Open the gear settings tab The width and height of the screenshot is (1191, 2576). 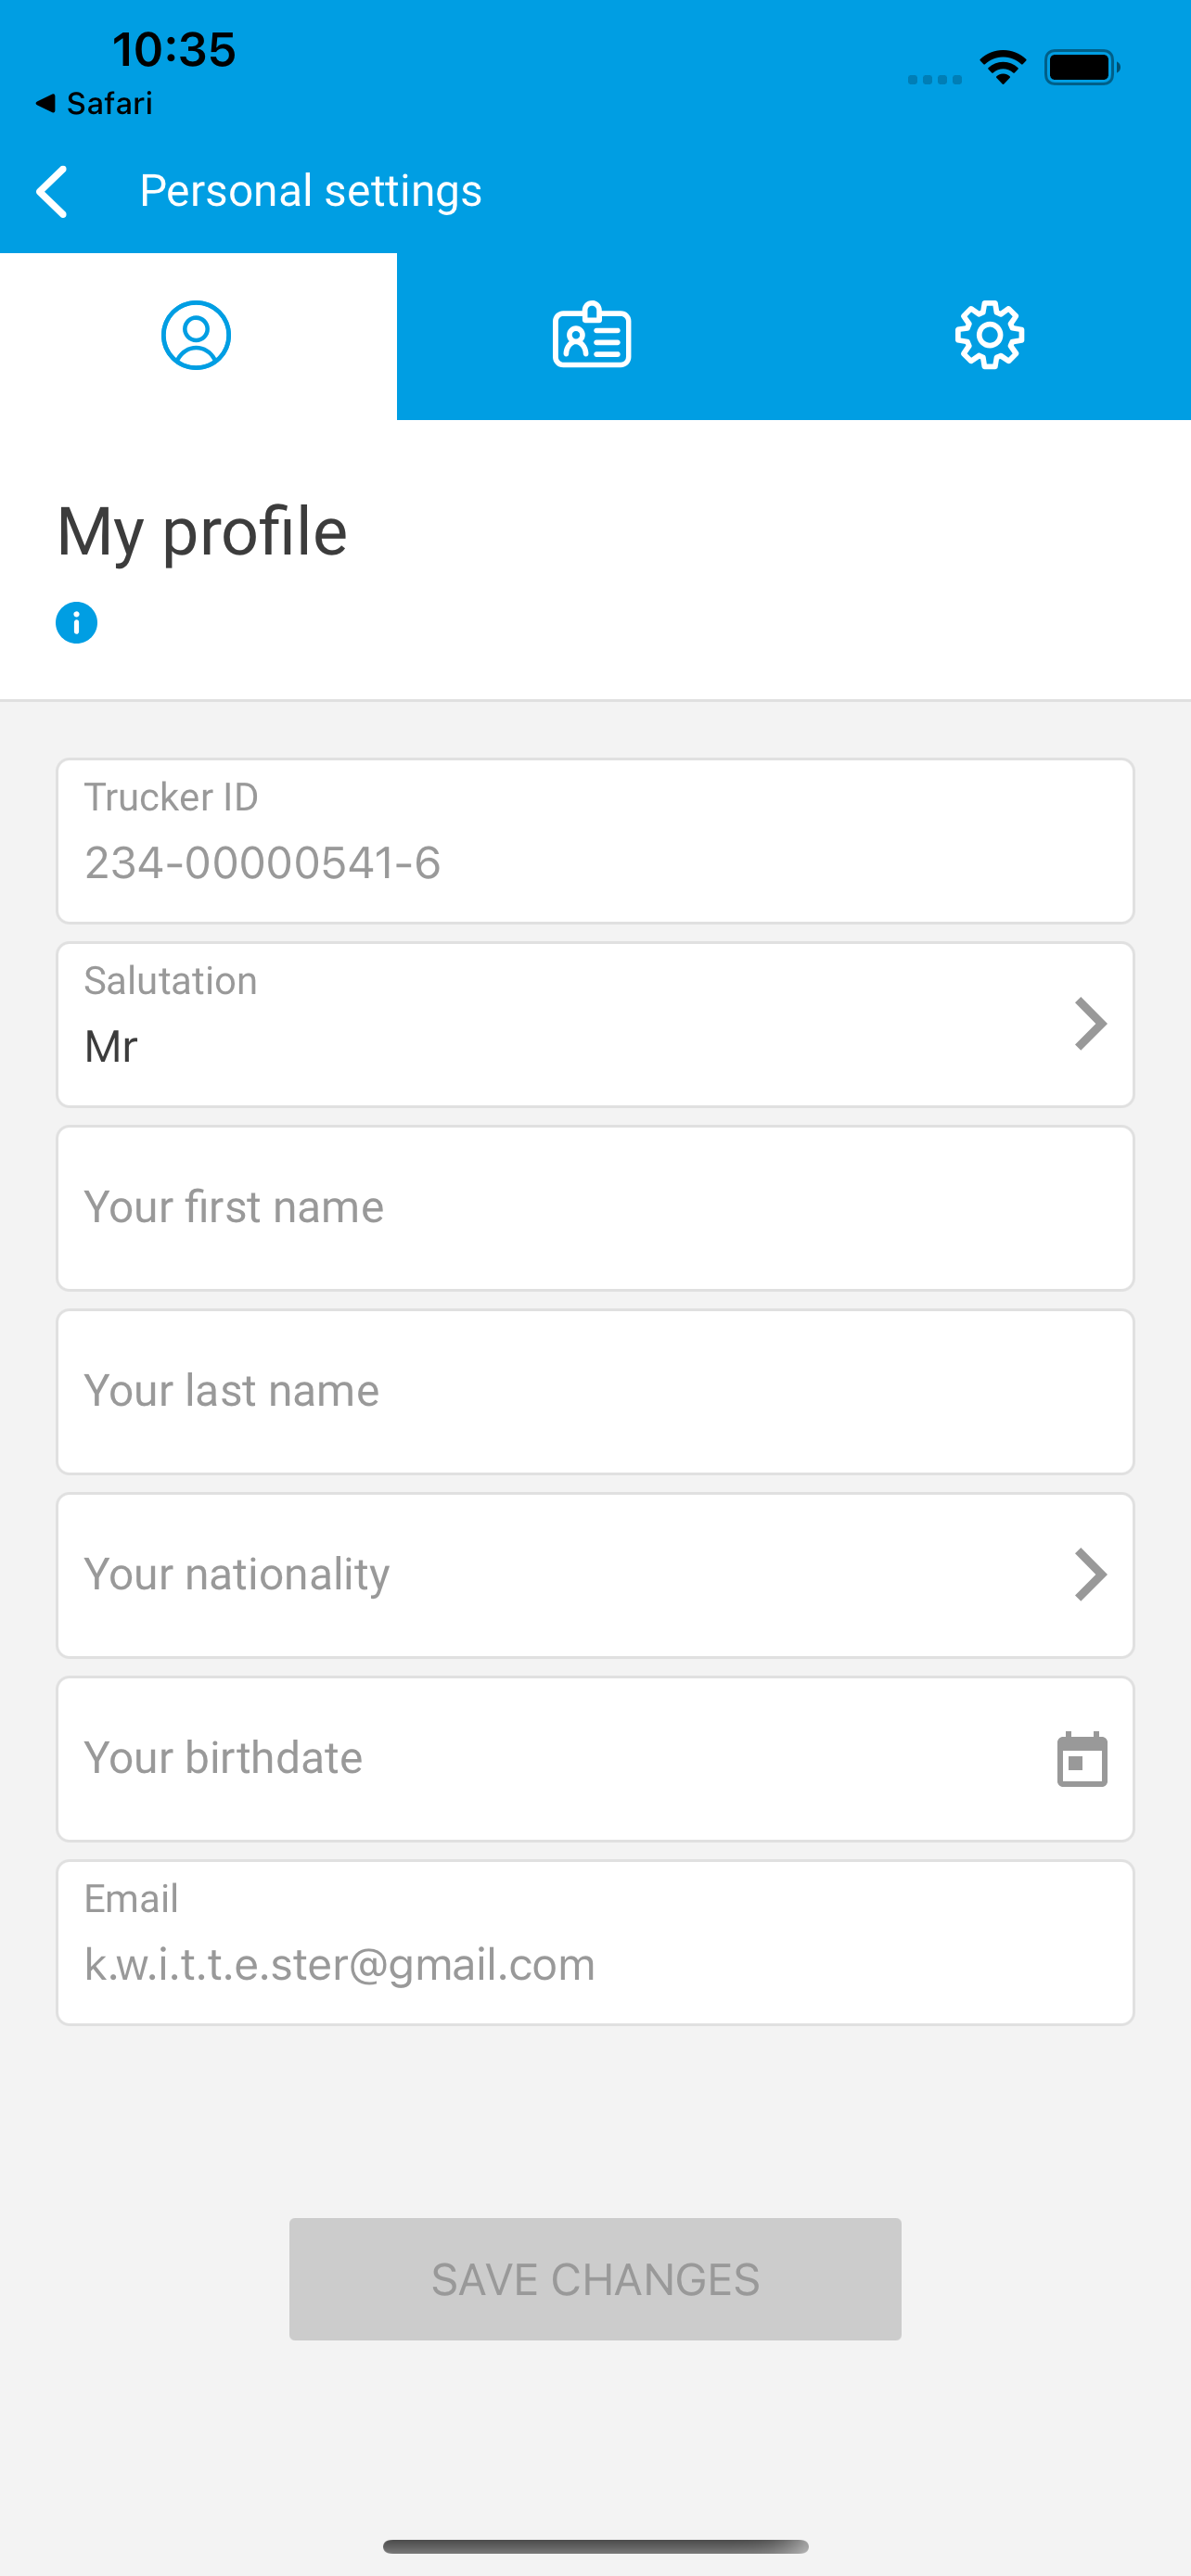(x=989, y=336)
